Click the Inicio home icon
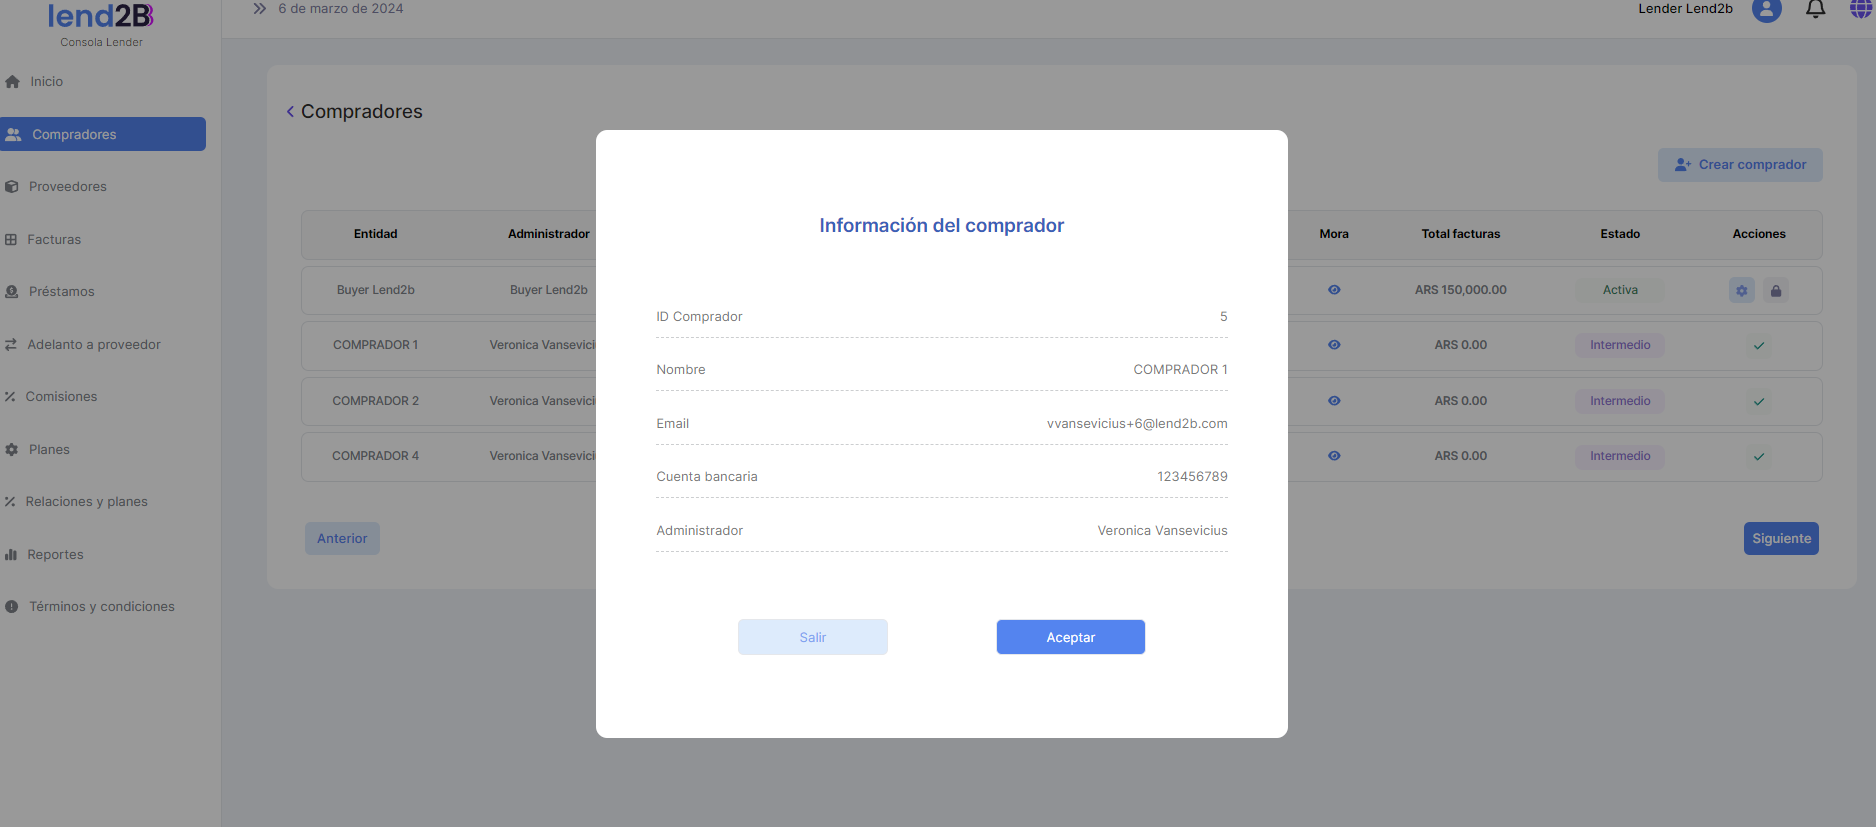Image resolution: width=1876 pixels, height=827 pixels. tap(13, 82)
